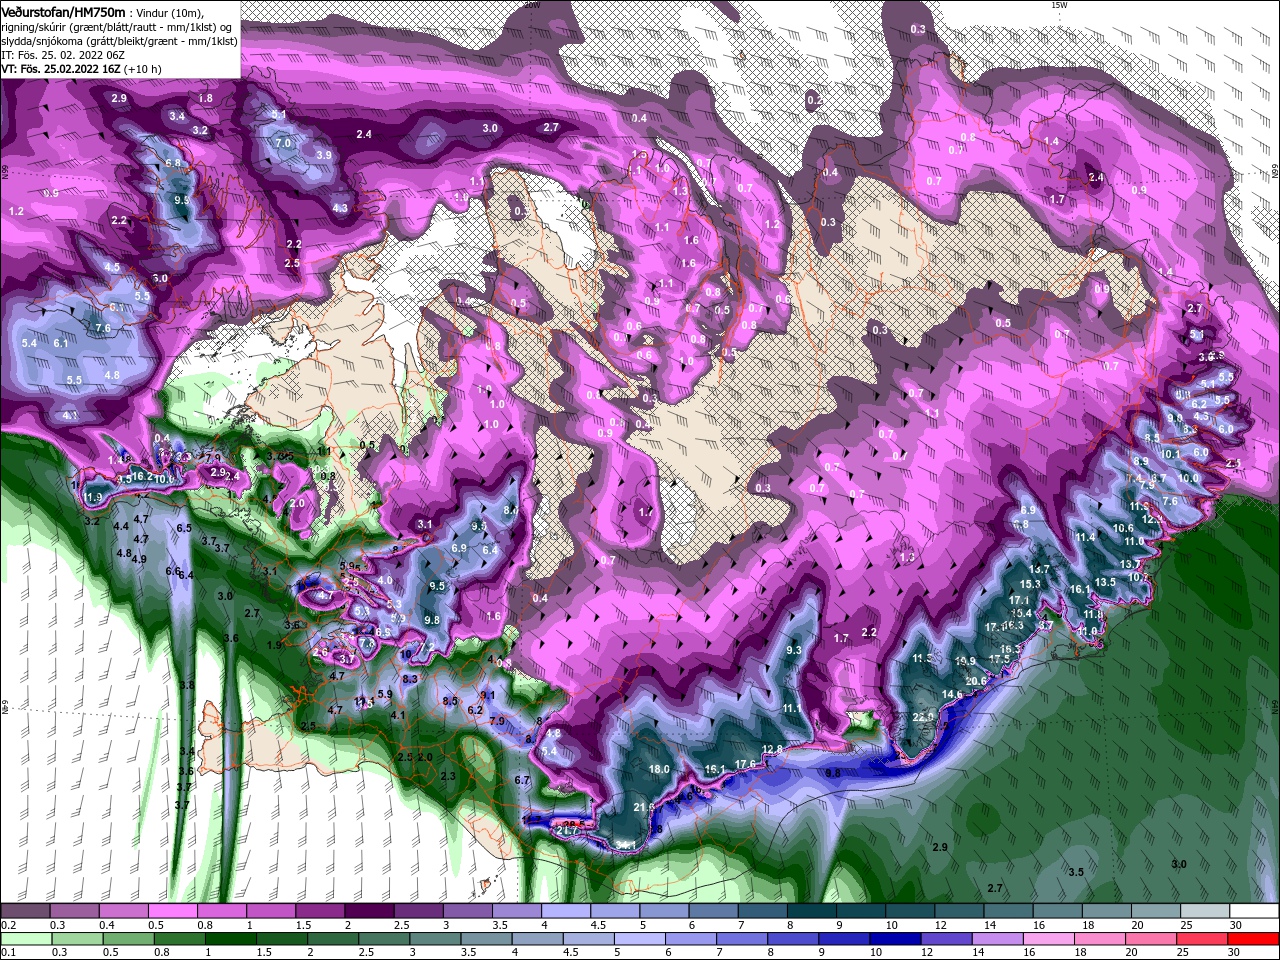Viewport: 1280px width, 960px height.
Task: Click the 0.1 label on the rain scale
Action: pyautogui.click(x=8, y=953)
